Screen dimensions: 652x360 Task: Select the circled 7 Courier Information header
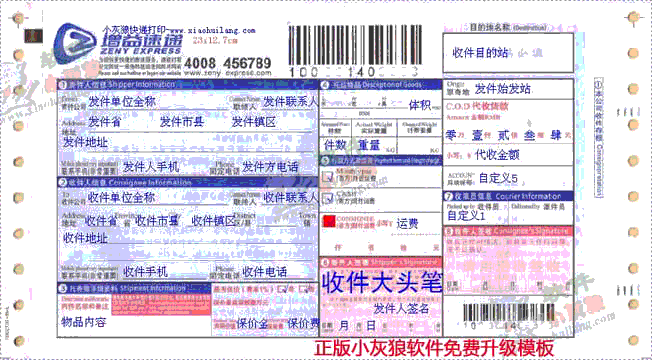pos(508,196)
